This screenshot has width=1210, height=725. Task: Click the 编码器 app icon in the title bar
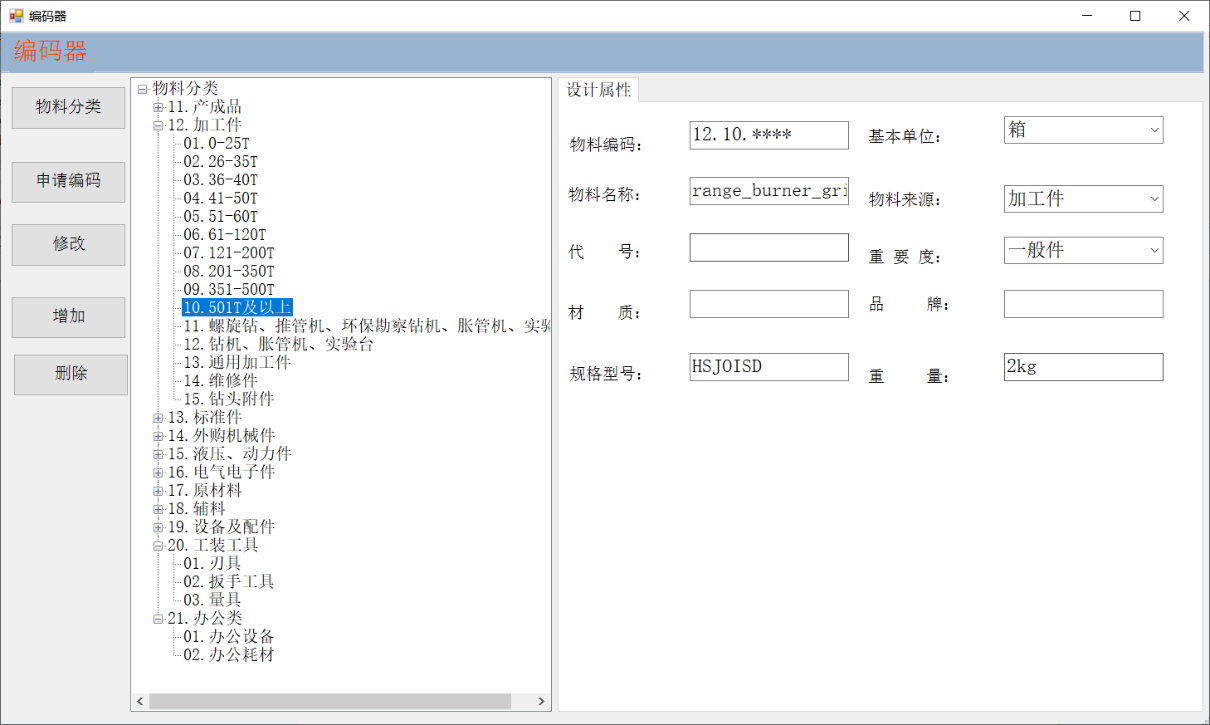click(16, 16)
